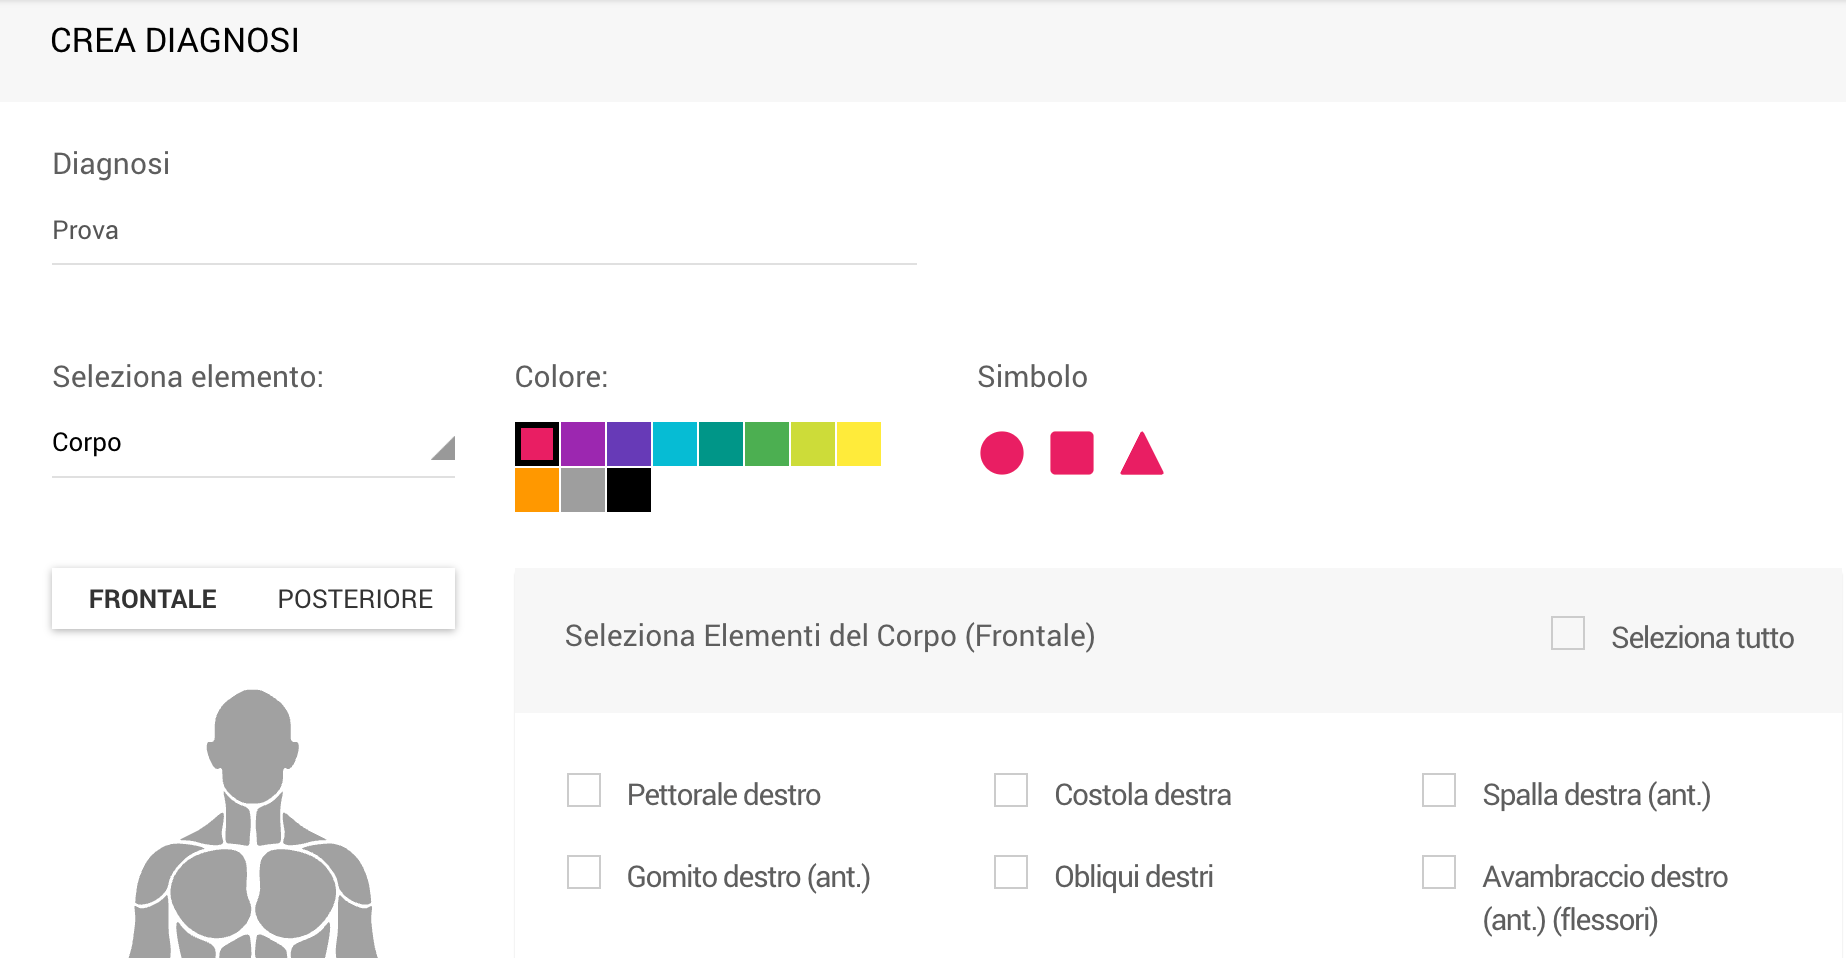Select the orange color swatch
This screenshot has width=1846, height=958.
pyautogui.click(x=537, y=490)
